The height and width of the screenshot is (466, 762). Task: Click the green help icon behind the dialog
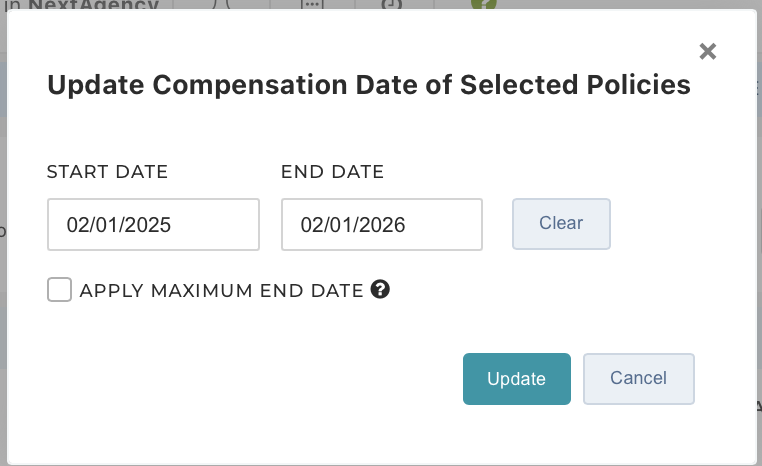tap(484, 4)
